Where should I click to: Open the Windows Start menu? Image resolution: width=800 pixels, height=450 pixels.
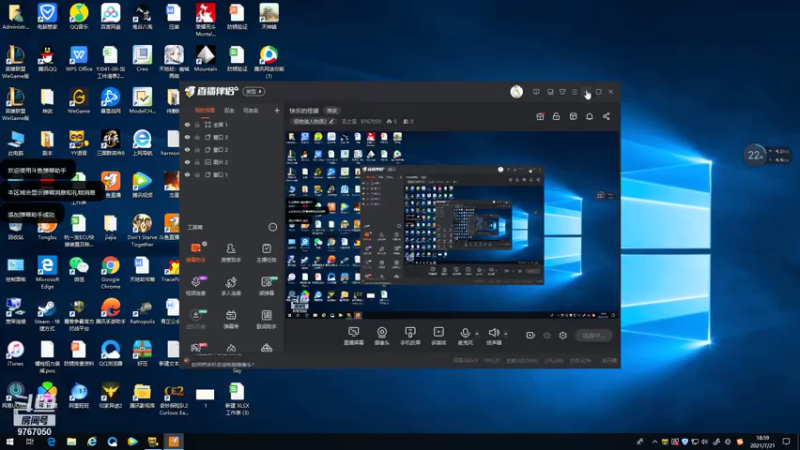[10, 442]
